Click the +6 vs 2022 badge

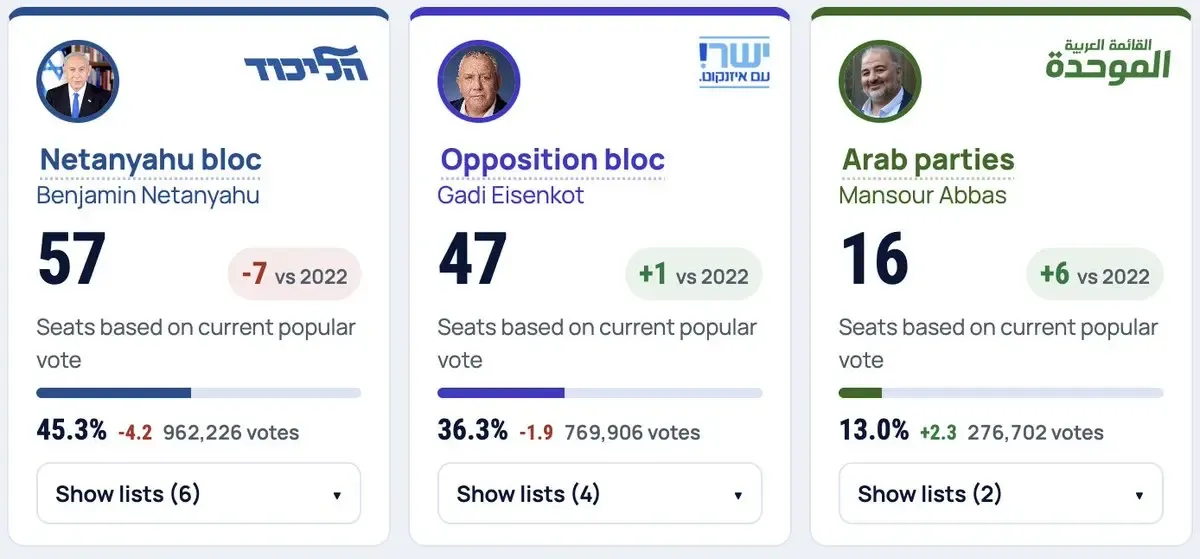(1096, 274)
